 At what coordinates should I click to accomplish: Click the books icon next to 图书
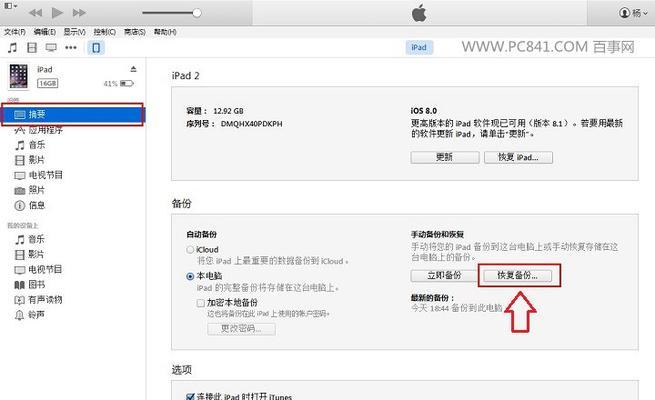click(x=20, y=285)
